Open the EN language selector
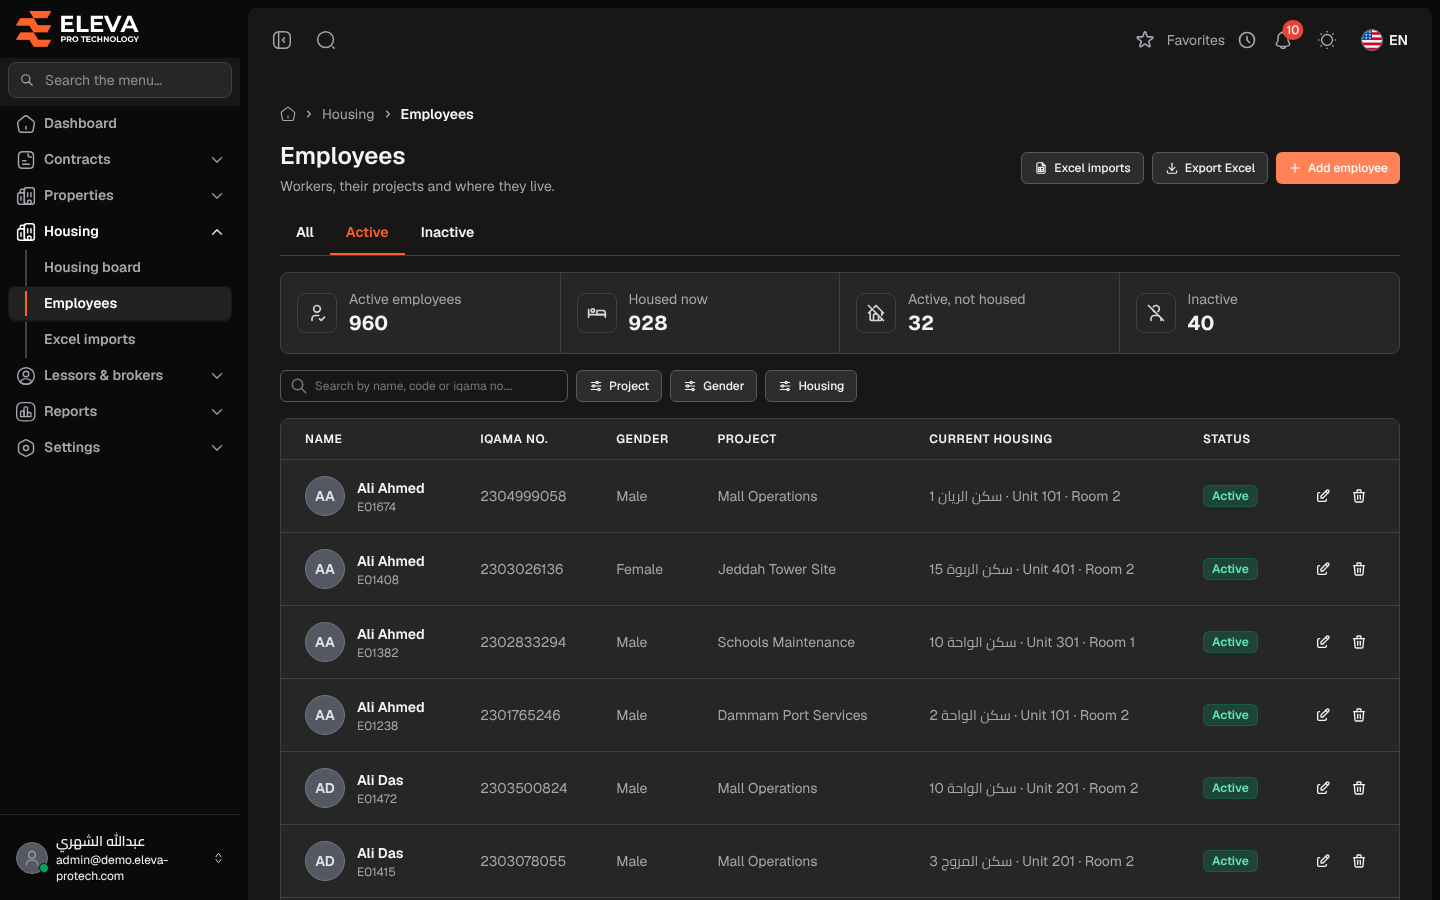 [1385, 40]
